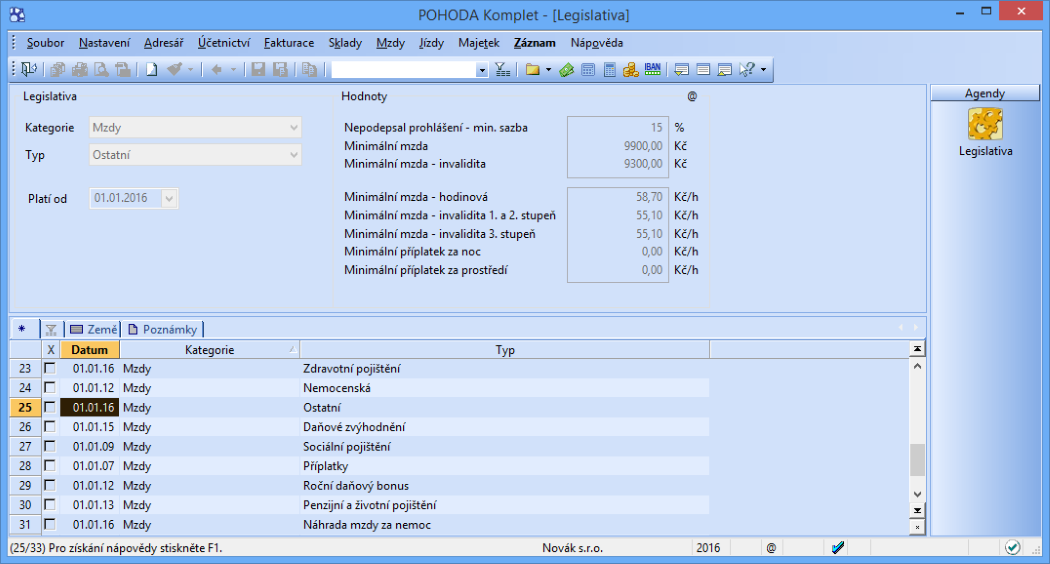Click the blue checkmark icon in status bar
1050x564 pixels.
click(x=838, y=548)
